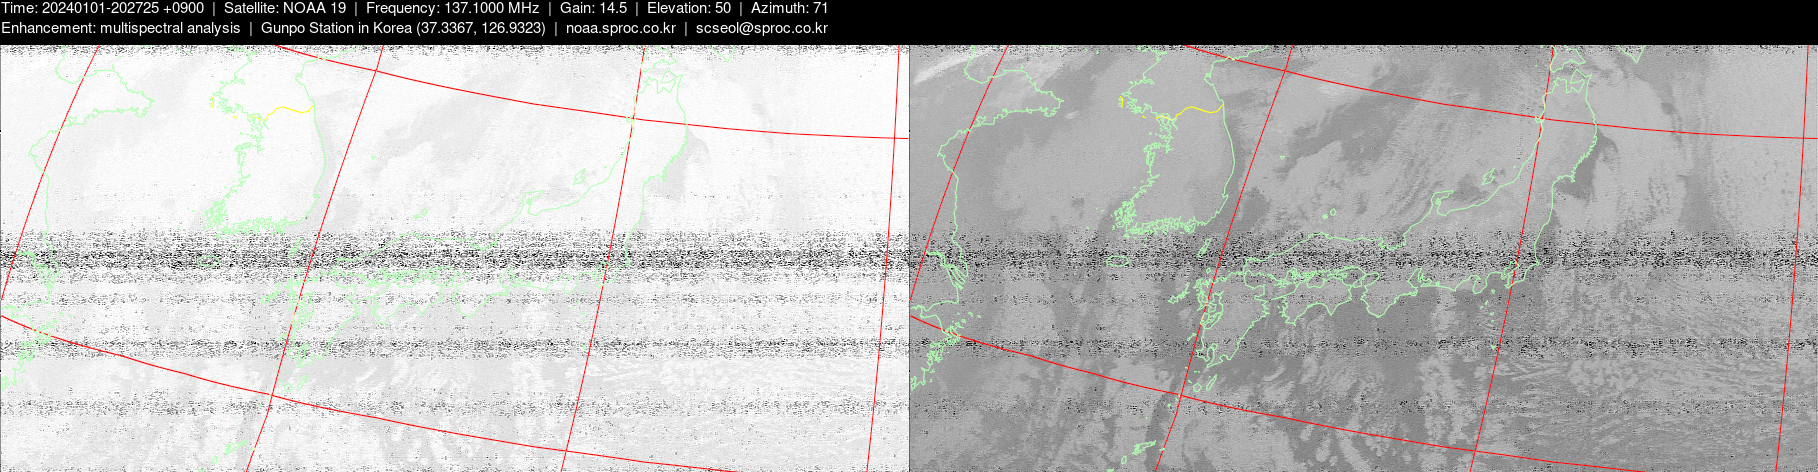Screen dimensions: 1818x472
Task: Click the Elevation: 50 value
Action: (689, 8)
